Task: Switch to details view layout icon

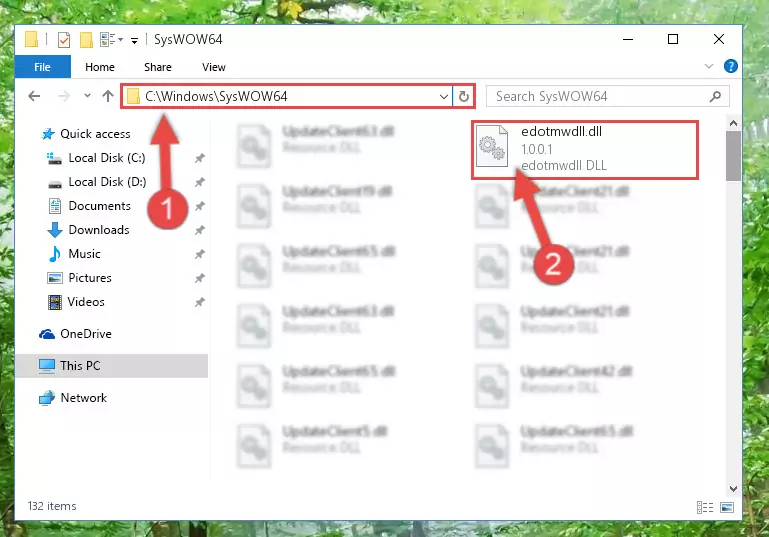Action: click(705, 508)
